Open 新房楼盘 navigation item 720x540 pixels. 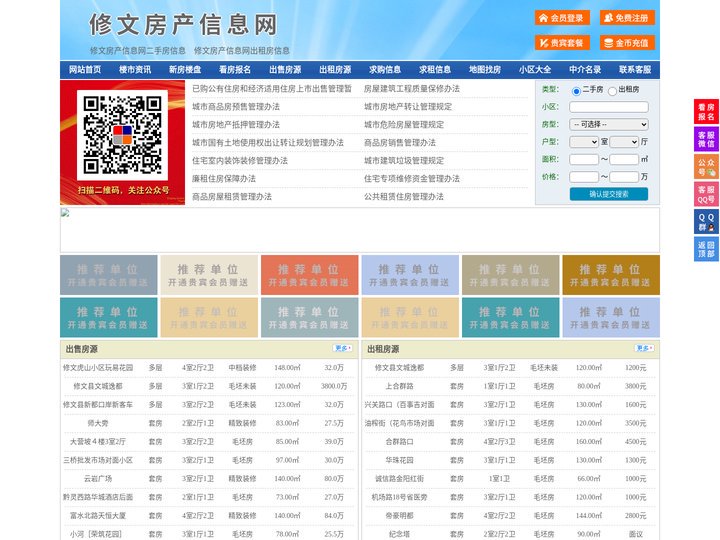click(185, 70)
